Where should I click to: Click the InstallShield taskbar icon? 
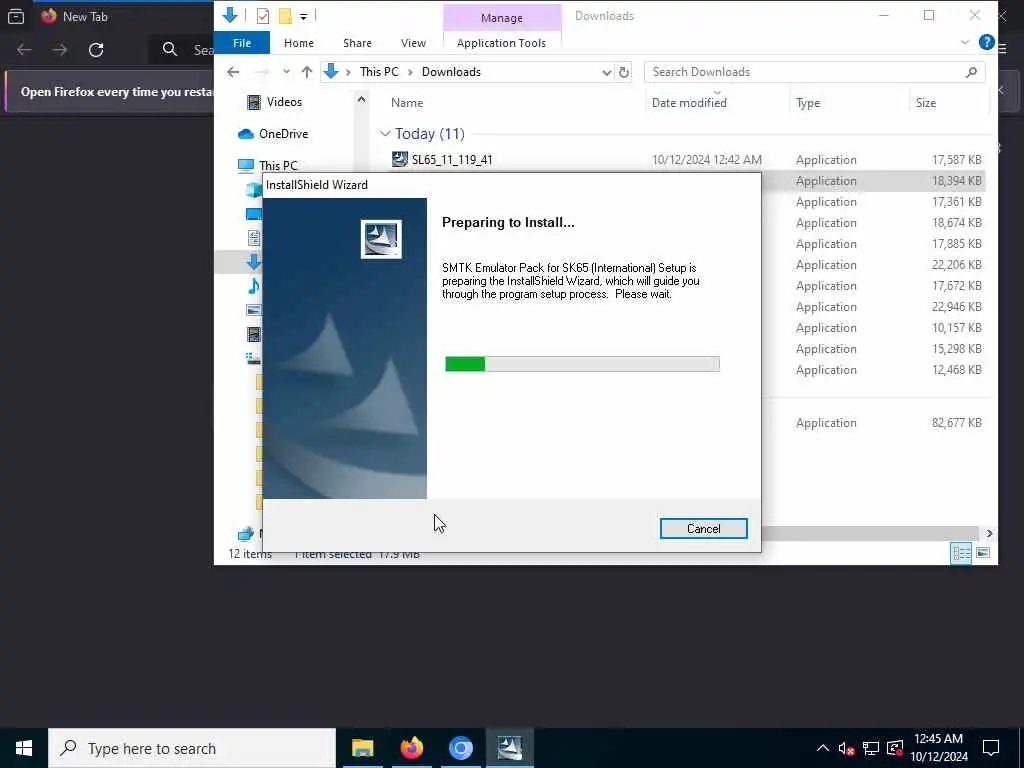pyautogui.click(x=509, y=748)
